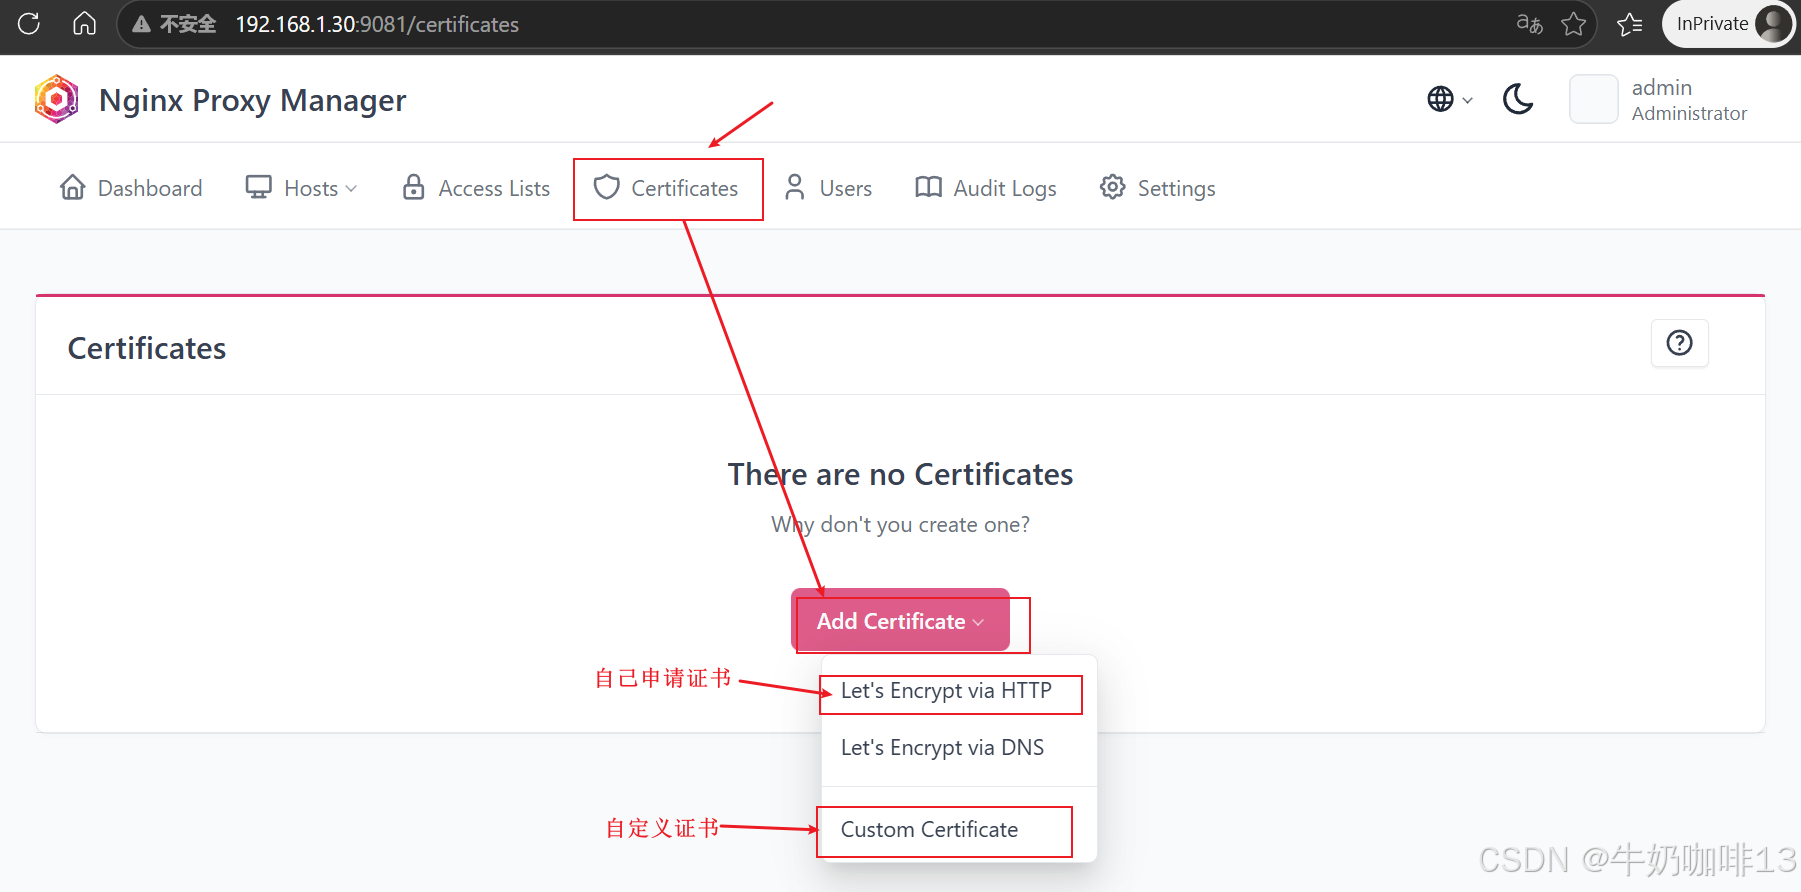The width and height of the screenshot is (1801, 892).
Task: Go to the browser home page icon
Action: point(85,23)
